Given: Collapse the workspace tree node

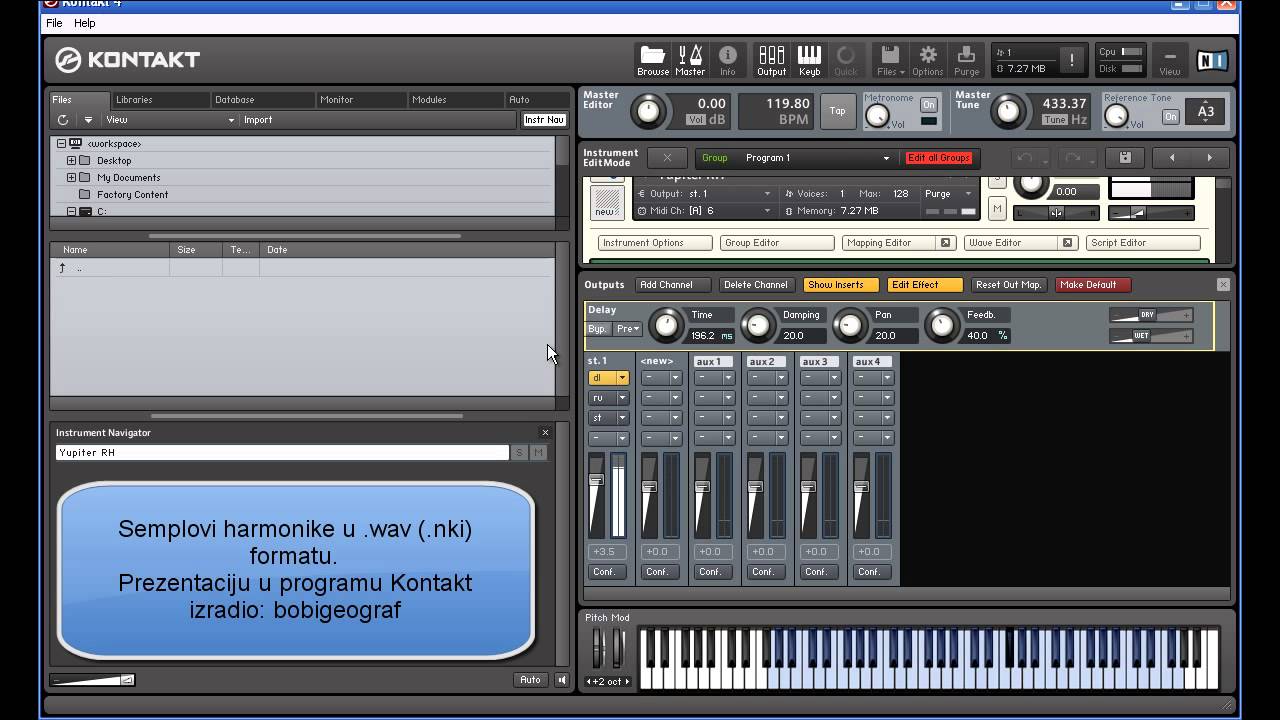Looking at the screenshot, I should point(61,144).
